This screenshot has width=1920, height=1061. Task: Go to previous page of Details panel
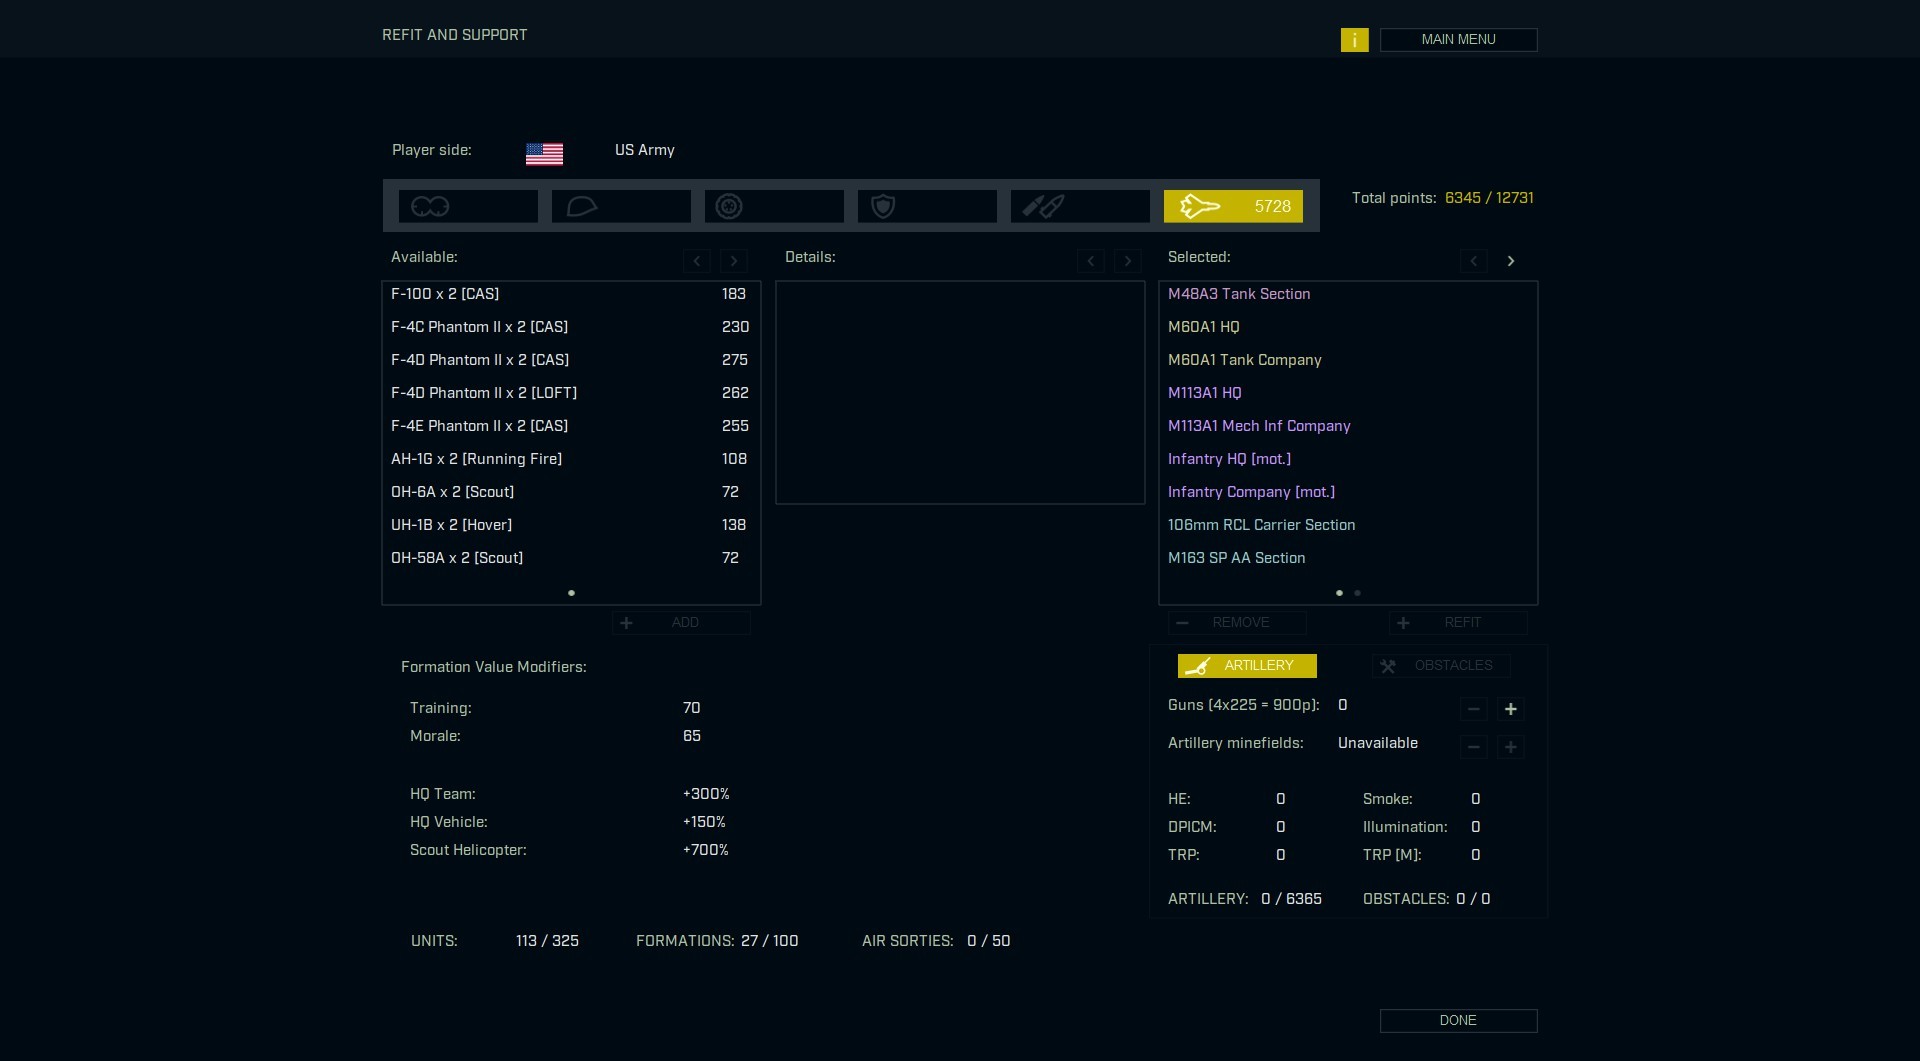pyautogui.click(x=1090, y=261)
